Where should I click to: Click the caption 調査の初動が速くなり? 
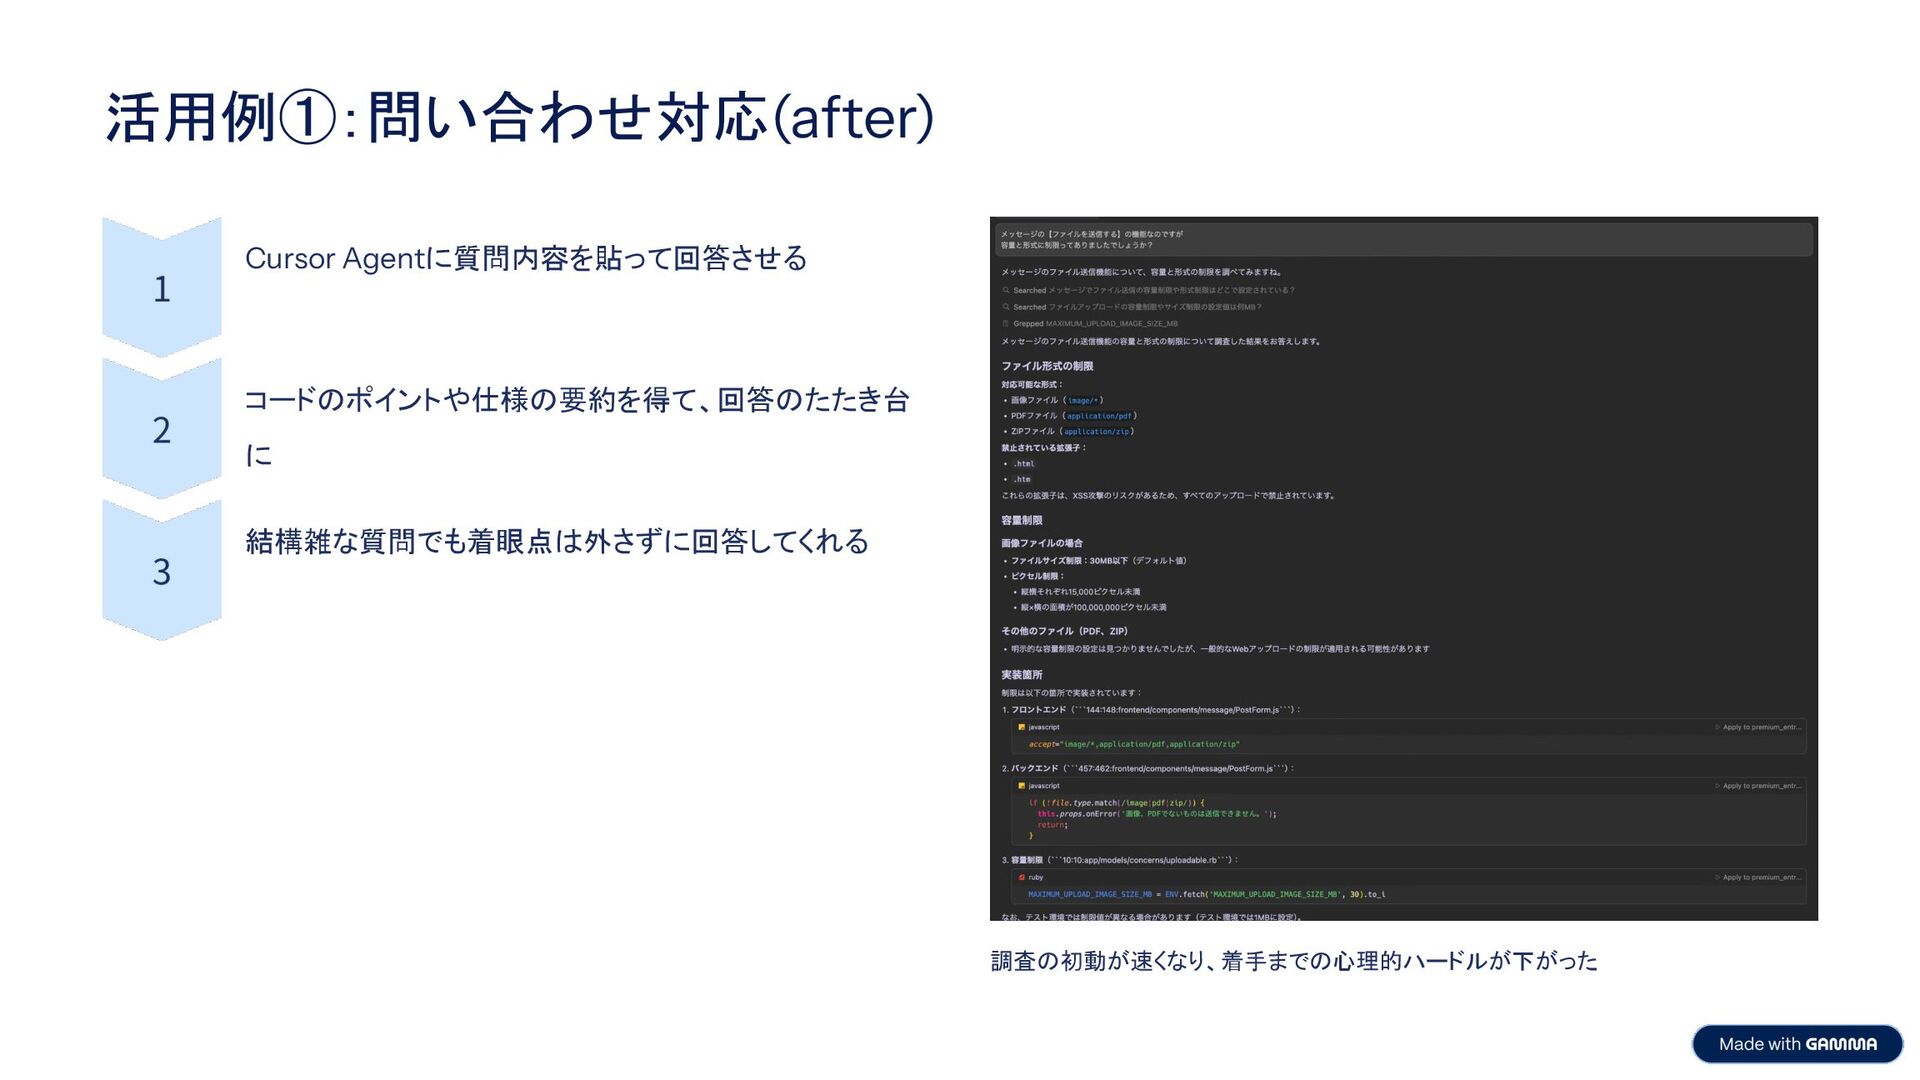point(1294,961)
